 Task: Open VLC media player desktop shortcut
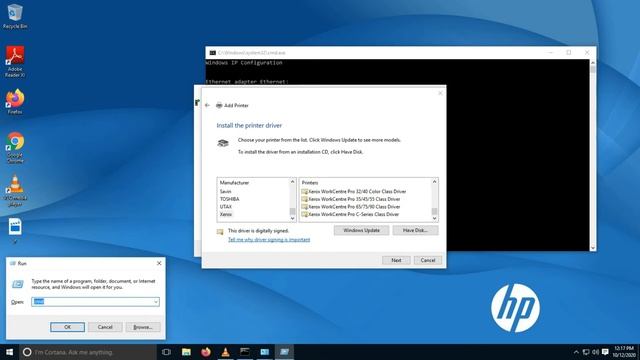[x=15, y=191]
